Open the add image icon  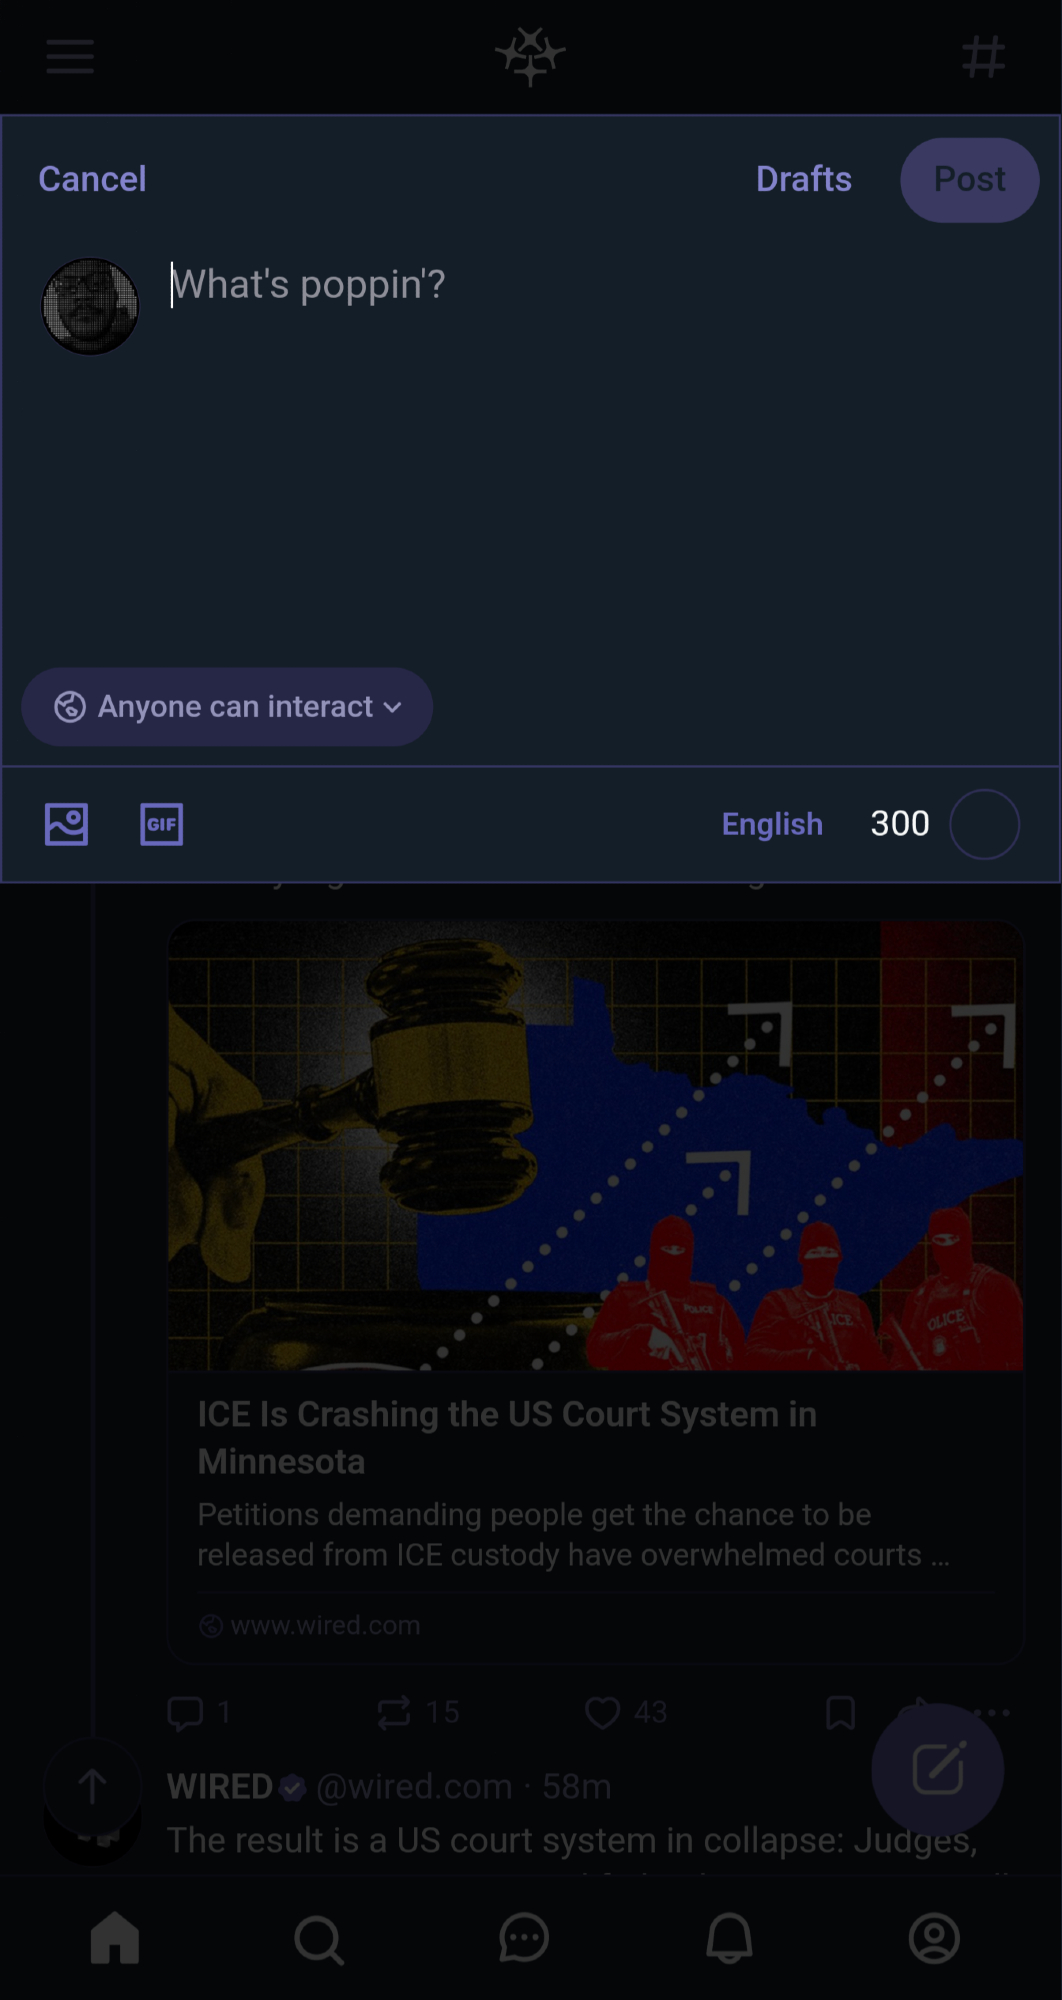67,825
